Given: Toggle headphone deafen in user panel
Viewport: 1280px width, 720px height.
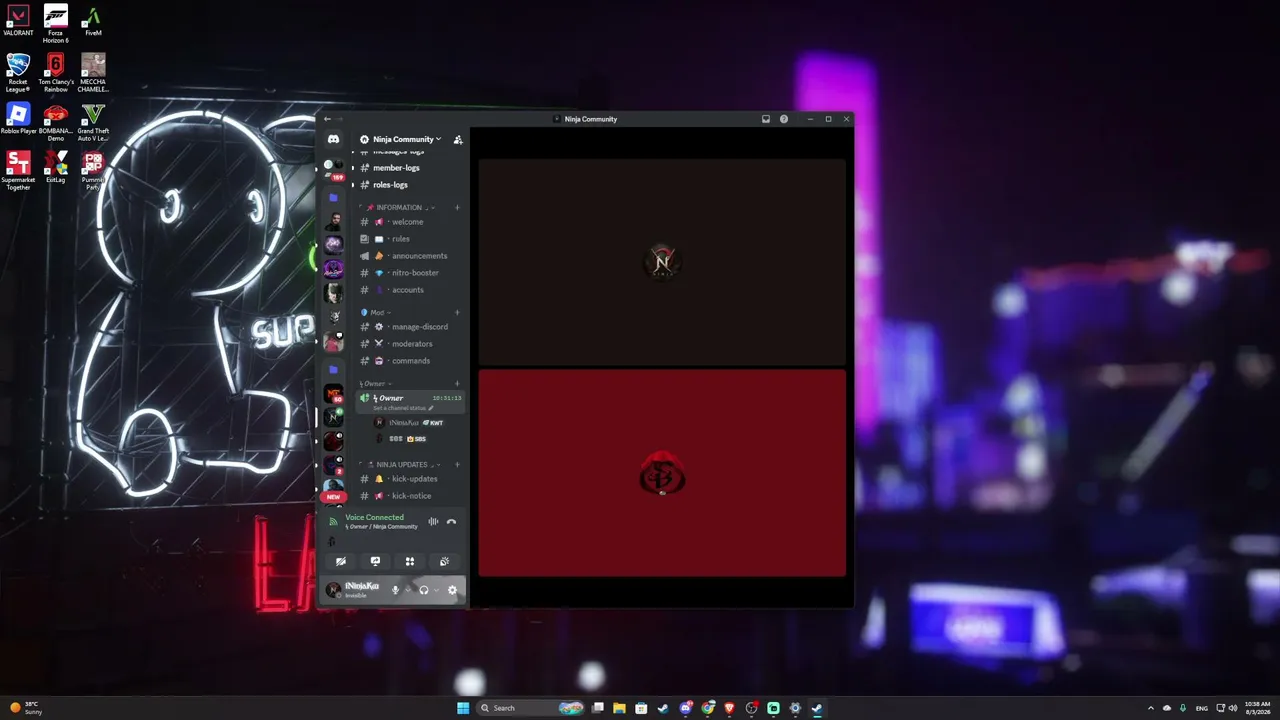Looking at the screenshot, I should click(423, 590).
